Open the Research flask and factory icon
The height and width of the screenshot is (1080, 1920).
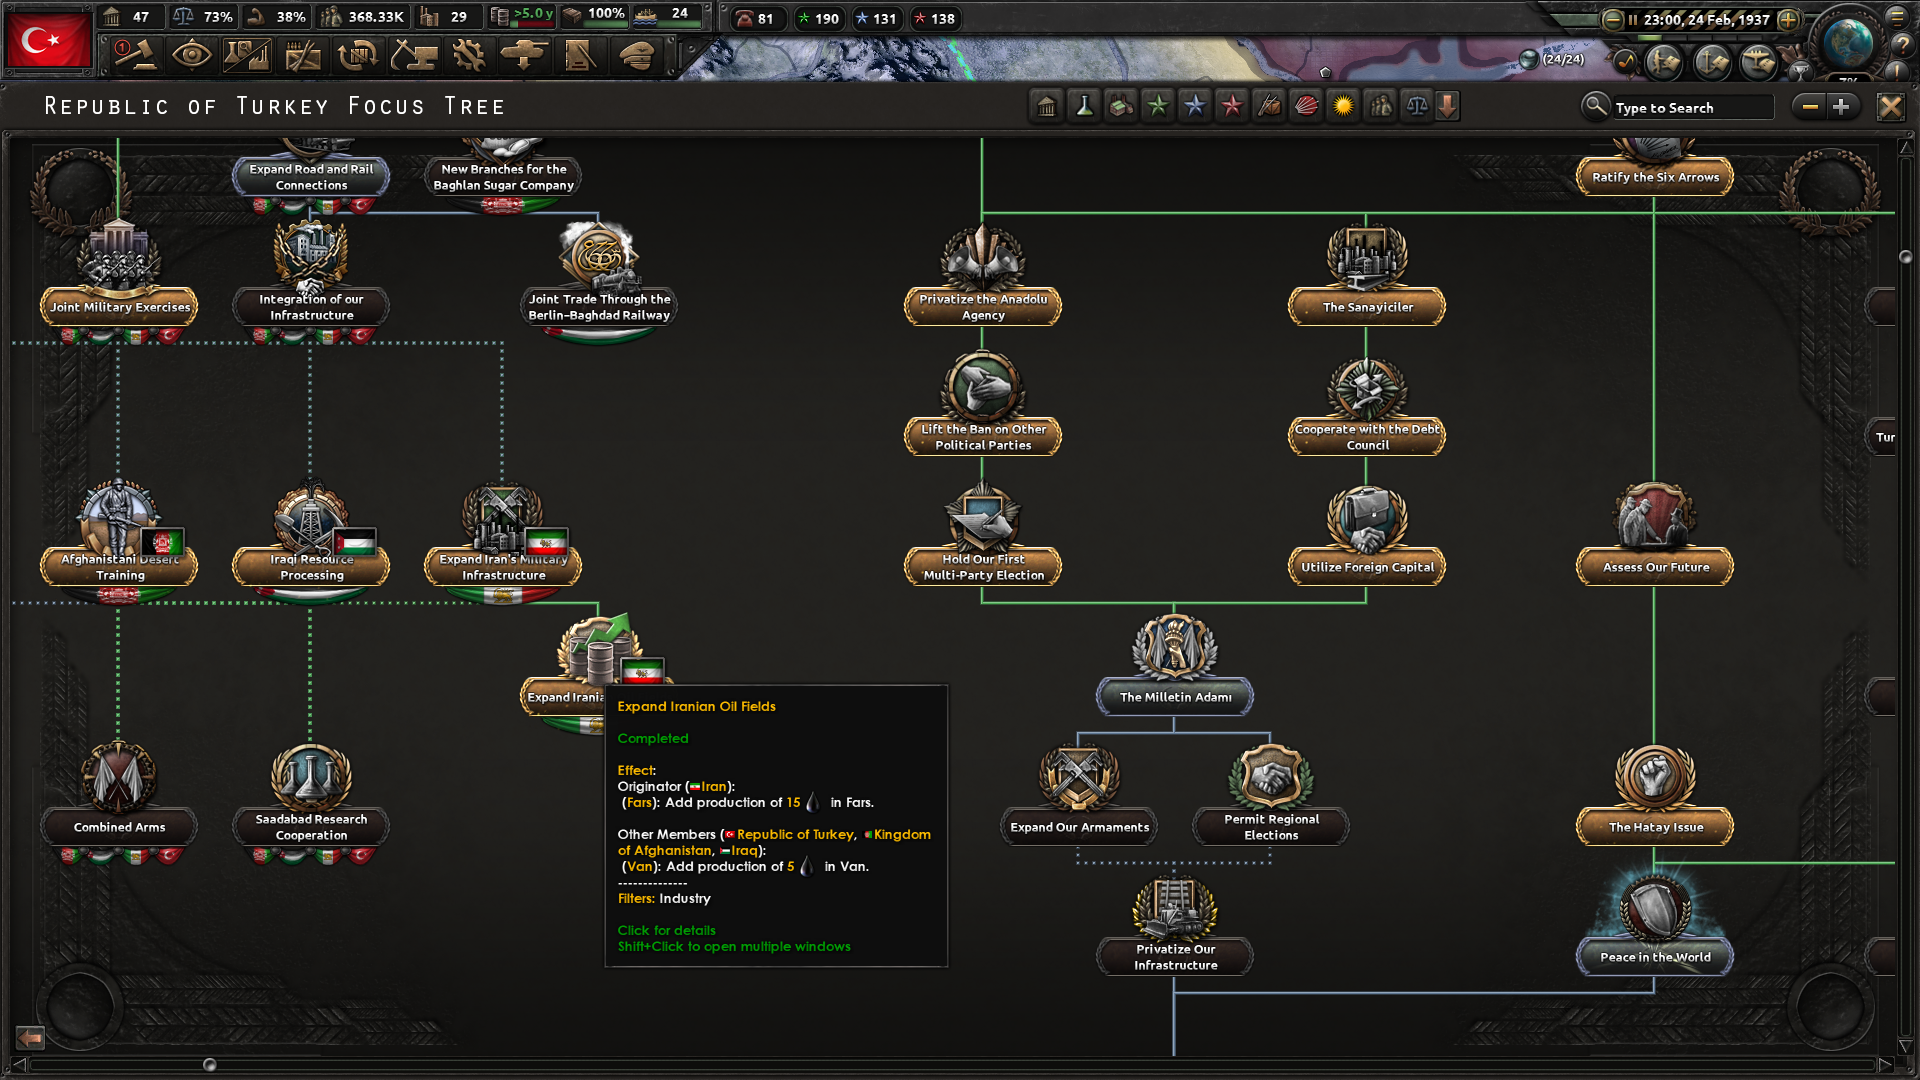(x=247, y=55)
